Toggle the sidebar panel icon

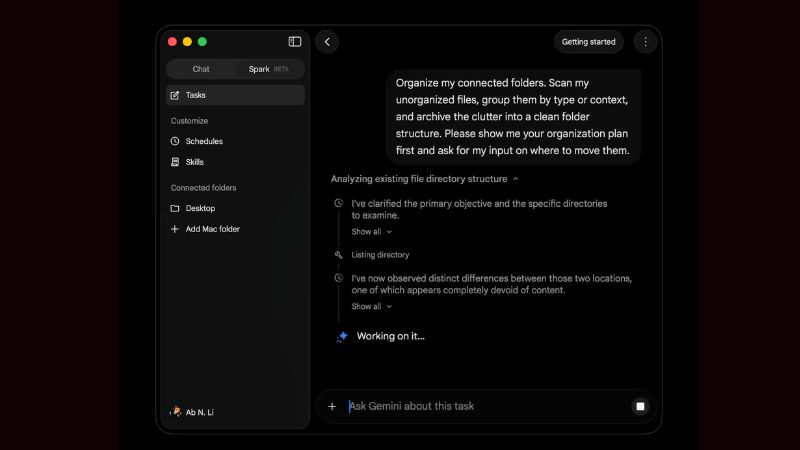click(x=295, y=42)
